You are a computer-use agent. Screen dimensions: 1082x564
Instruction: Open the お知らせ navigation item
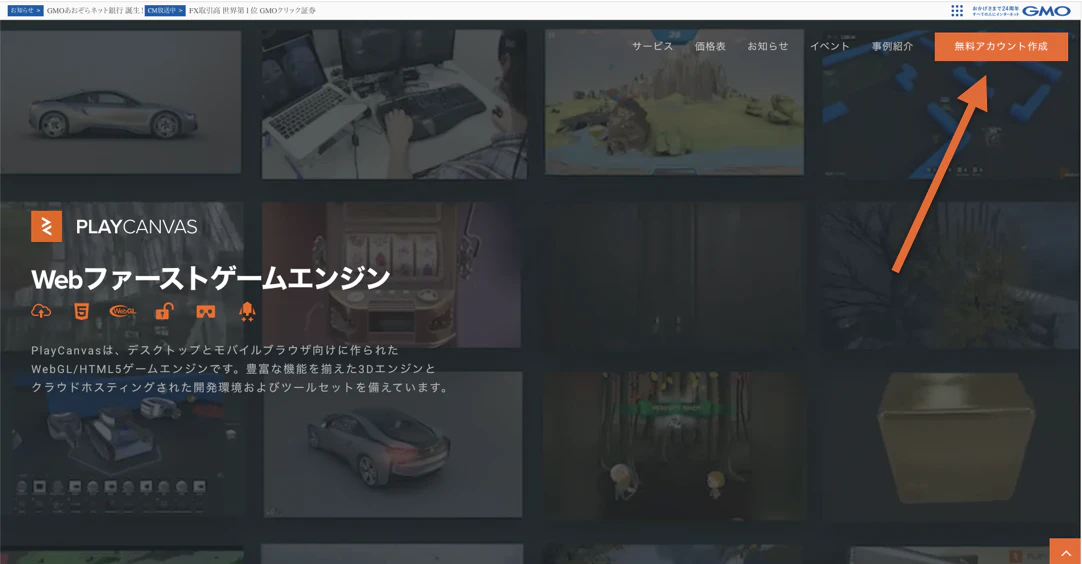pos(767,46)
